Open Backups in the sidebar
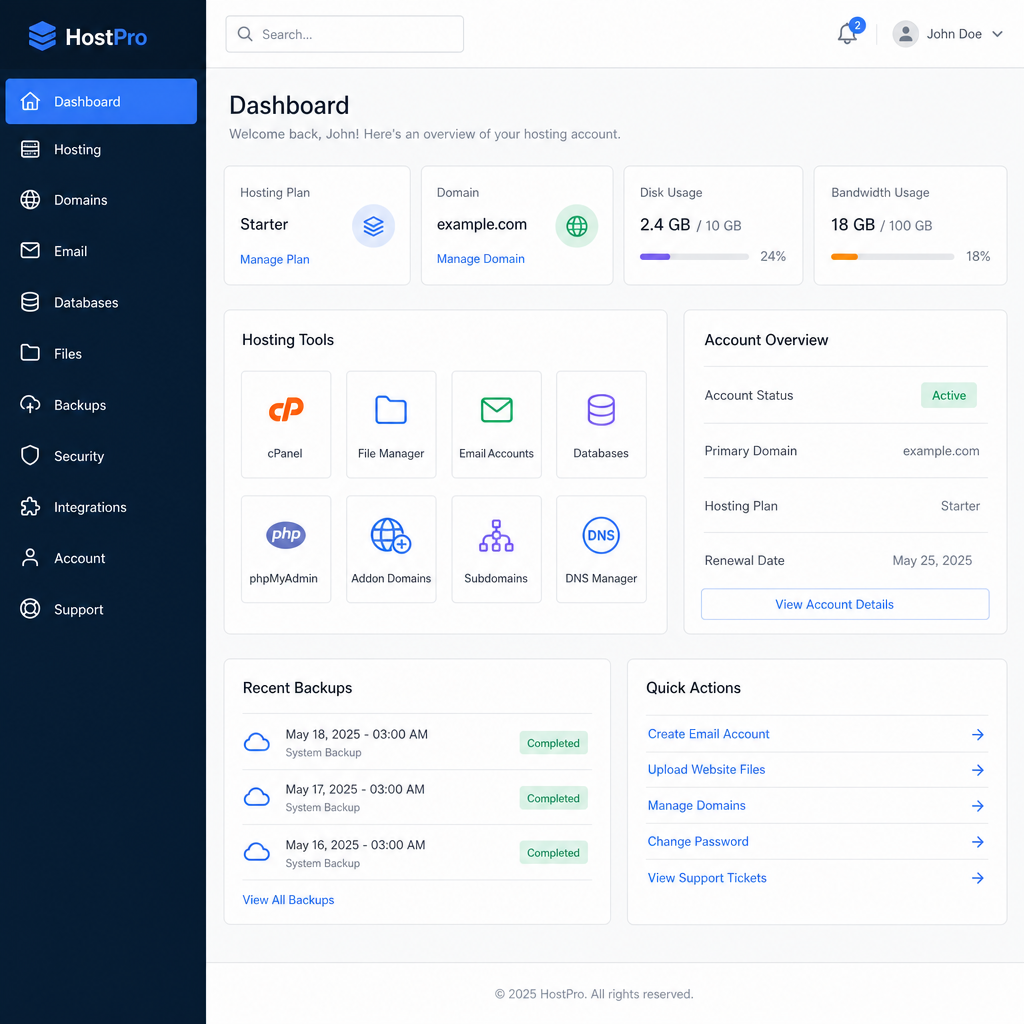Image resolution: width=1024 pixels, height=1024 pixels. [101, 405]
